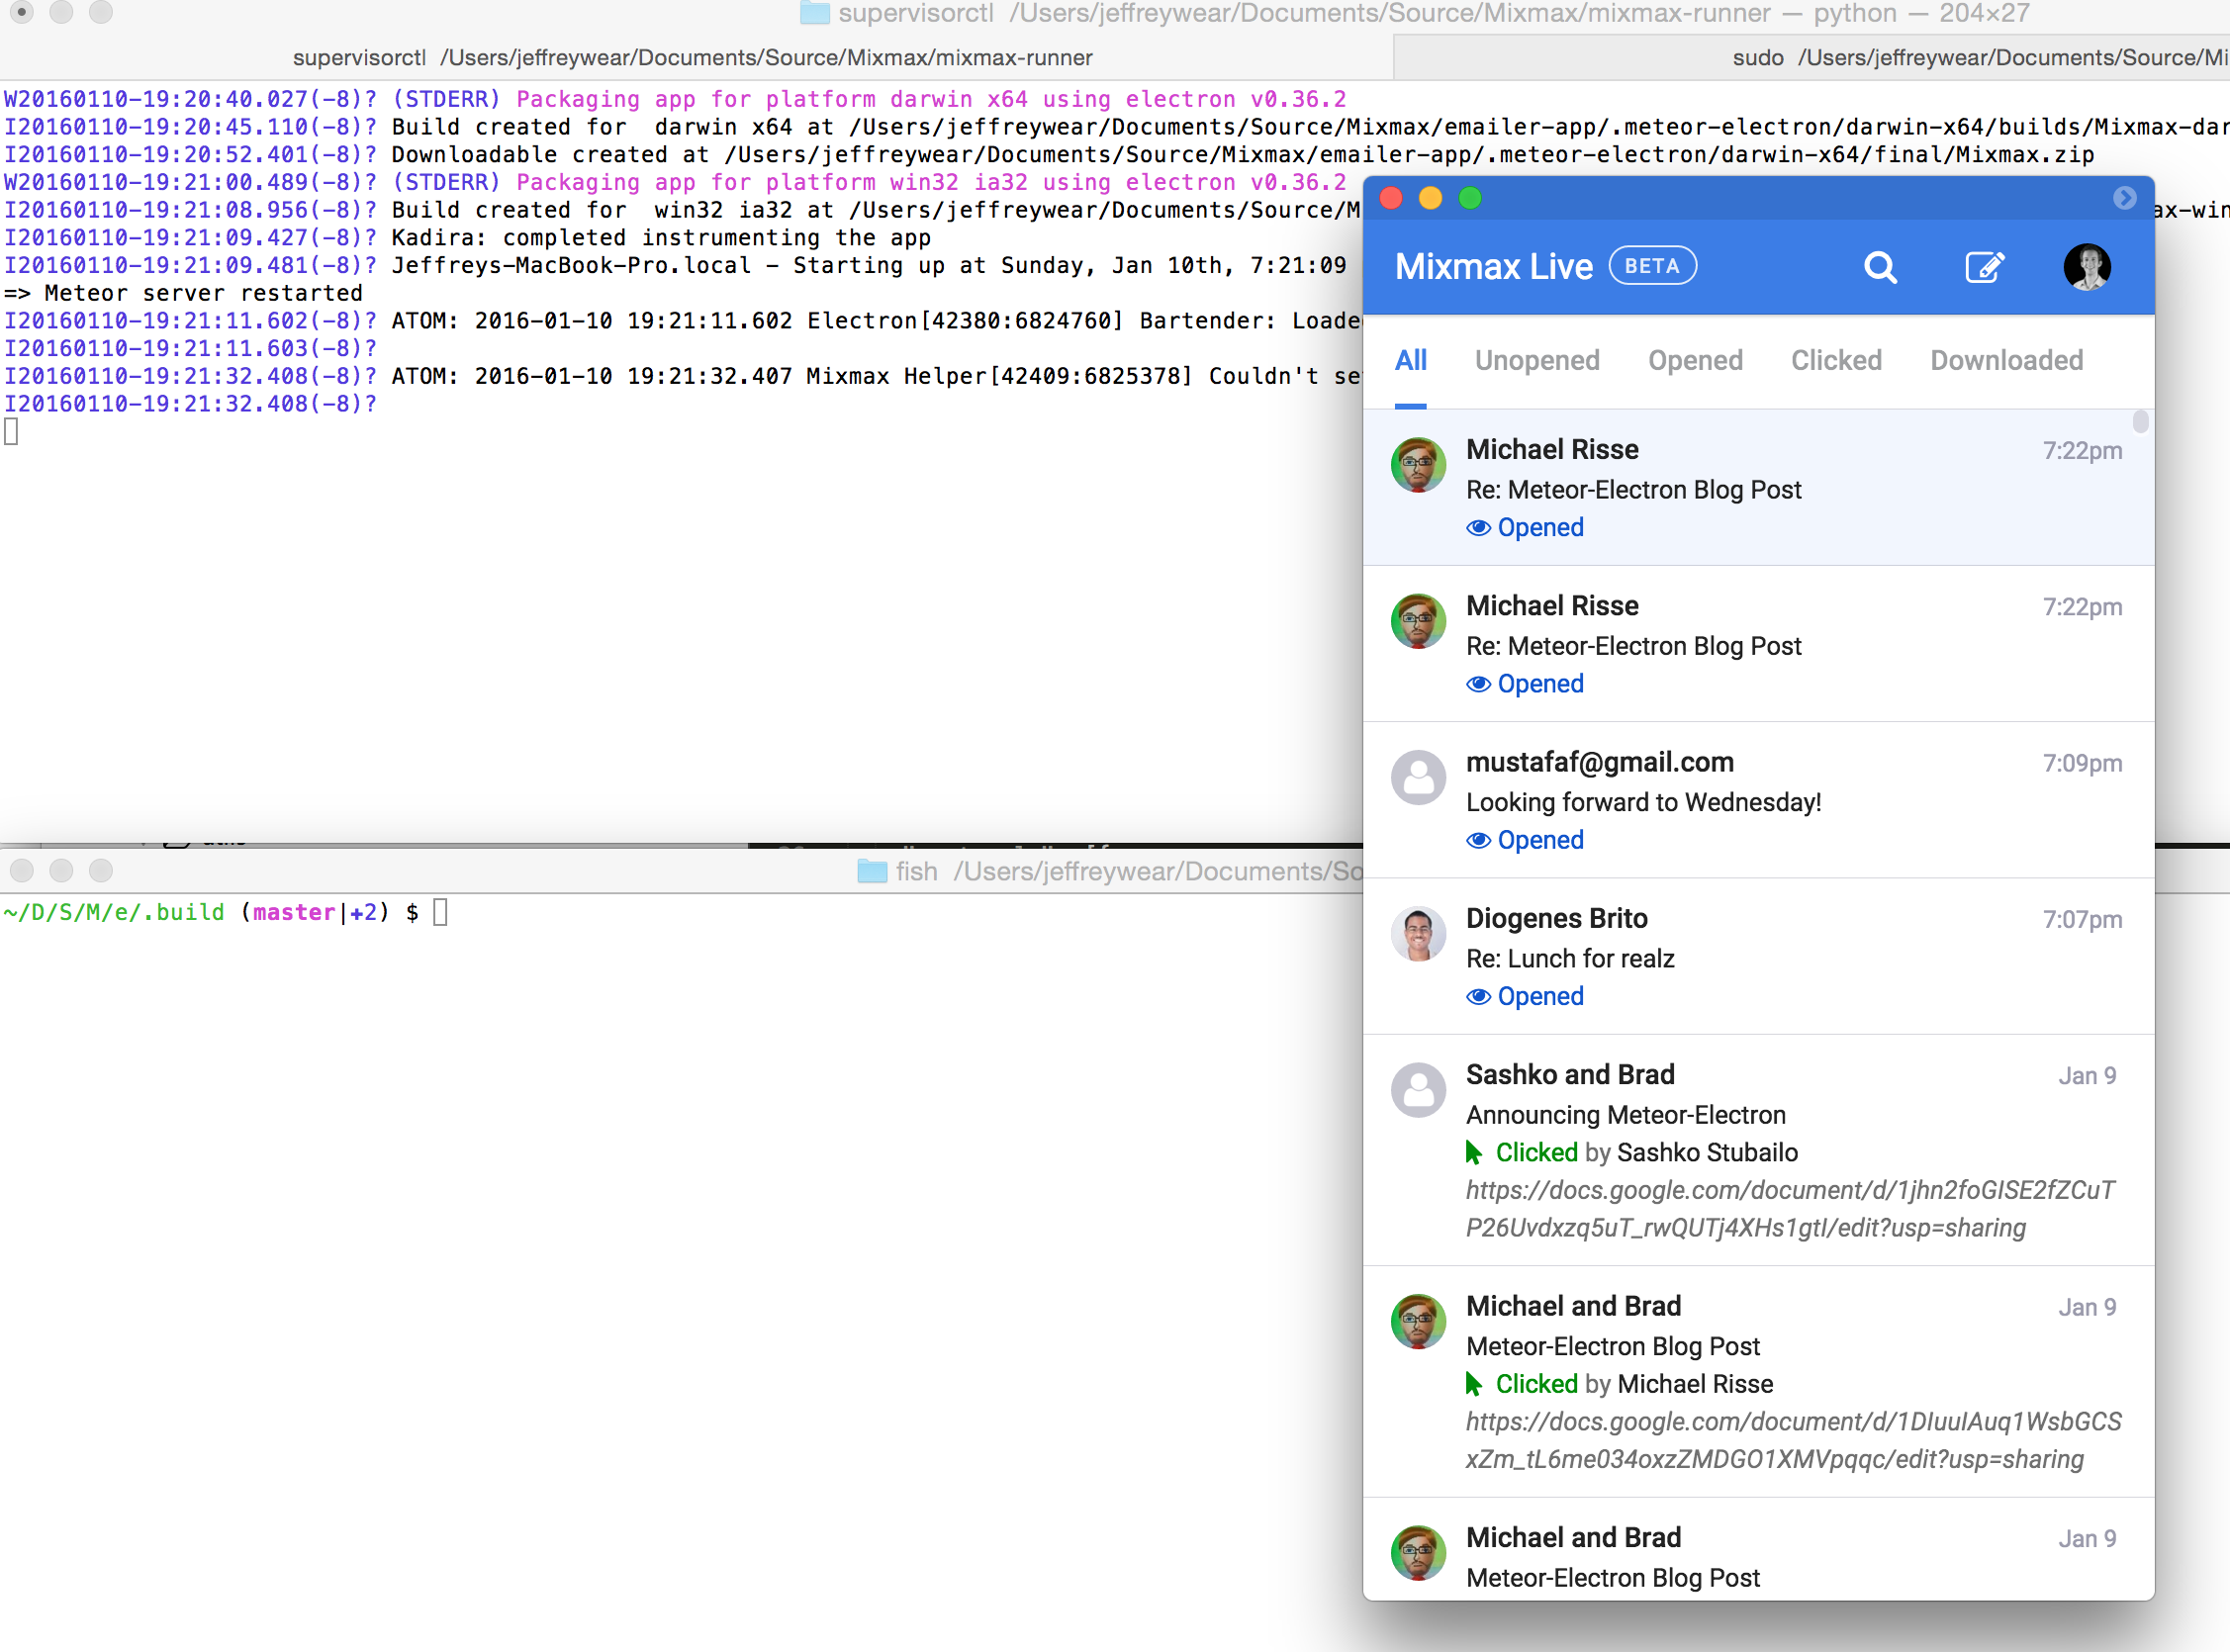Click the eye icon under mustafaf@gmail.com

tap(1478, 840)
